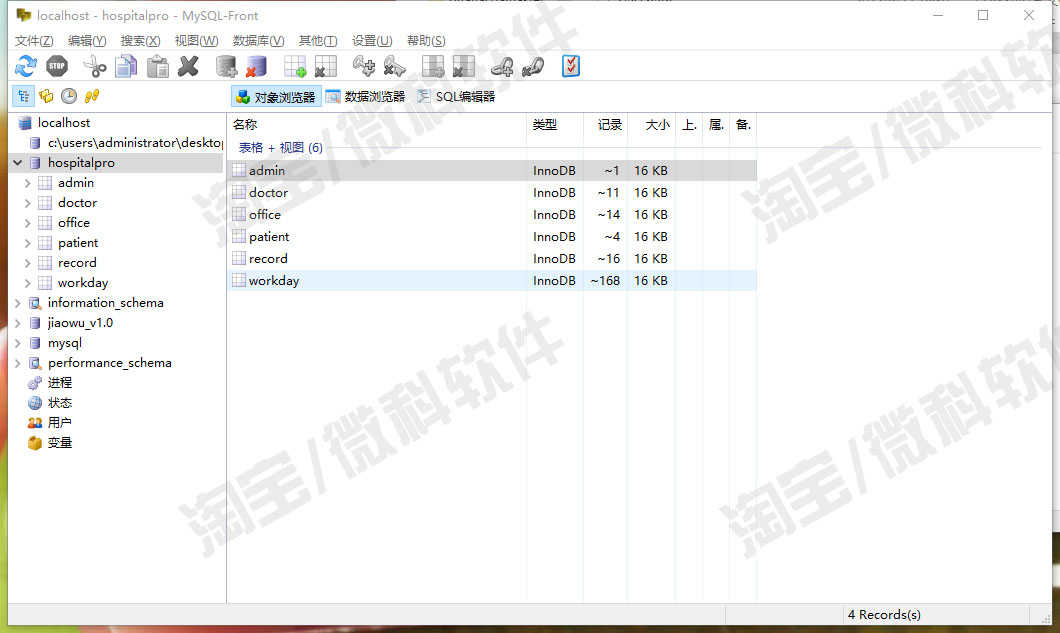
Task: Collapse the hospitalpro database node
Action: tap(18, 163)
